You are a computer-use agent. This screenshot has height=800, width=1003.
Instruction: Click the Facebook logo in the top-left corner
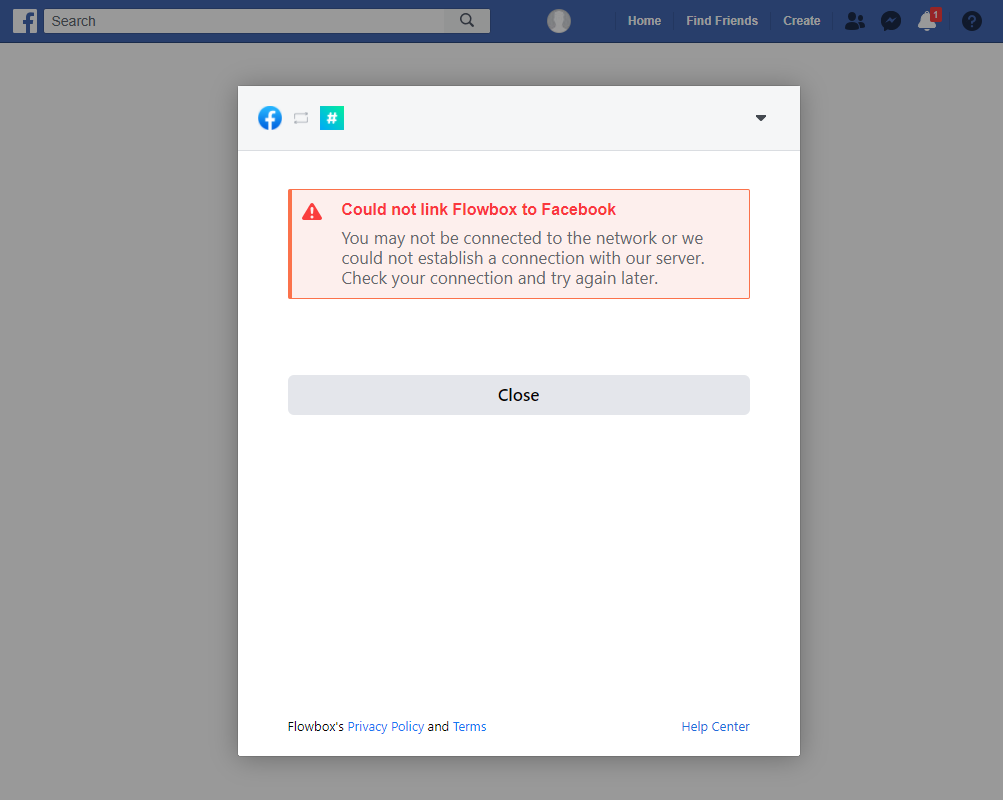coord(24,20)
